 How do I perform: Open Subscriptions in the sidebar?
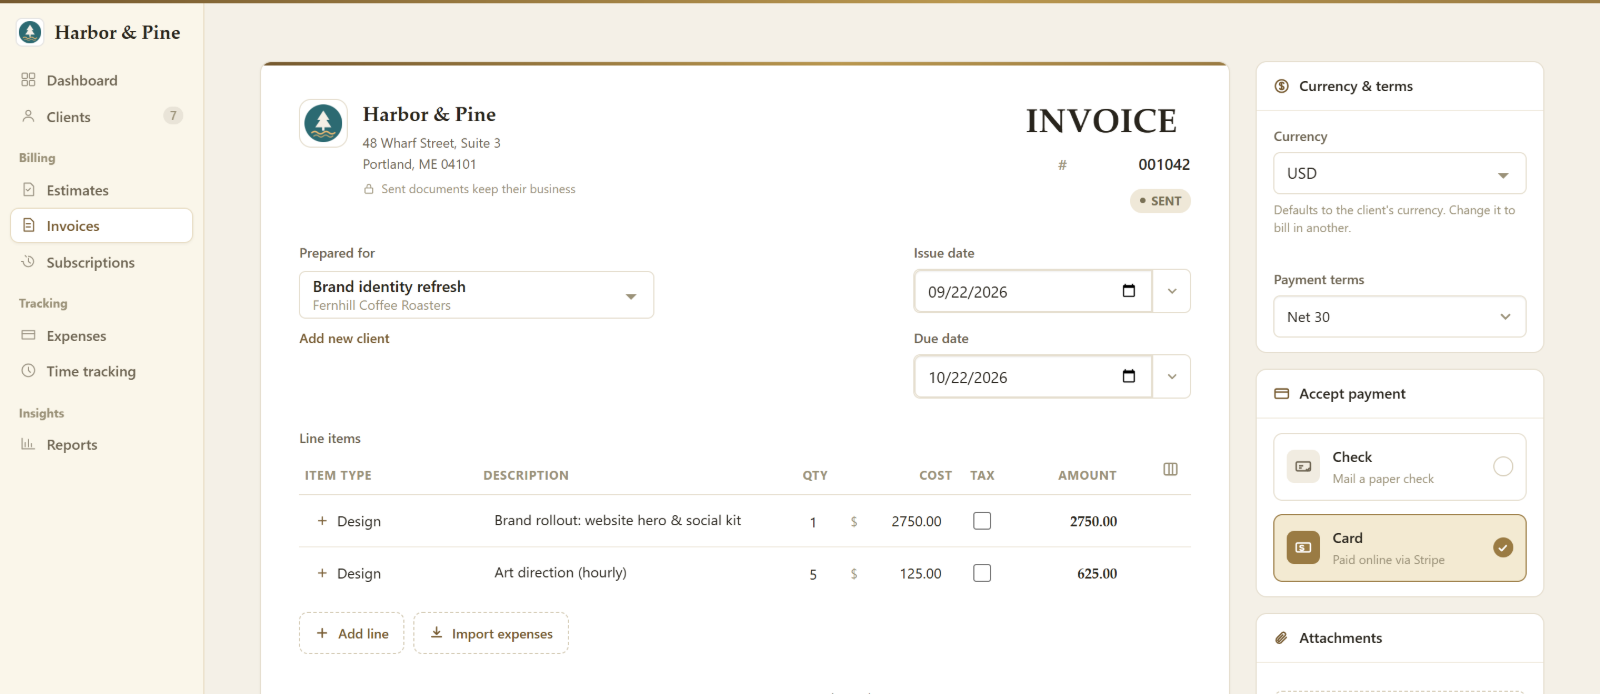click(101, 262)
